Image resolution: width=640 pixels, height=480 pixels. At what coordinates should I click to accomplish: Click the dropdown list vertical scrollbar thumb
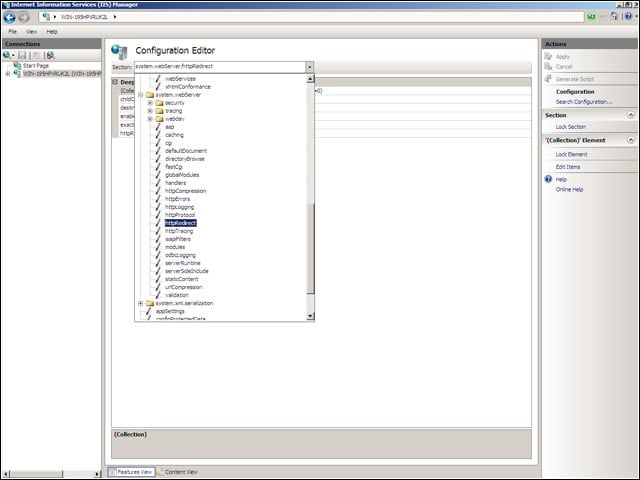(310, 248)
